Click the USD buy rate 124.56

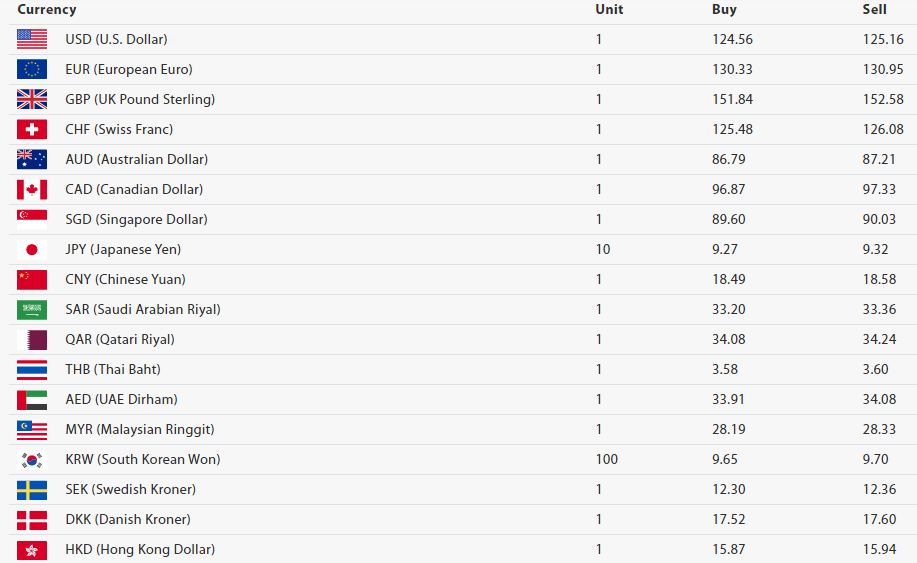733,39
